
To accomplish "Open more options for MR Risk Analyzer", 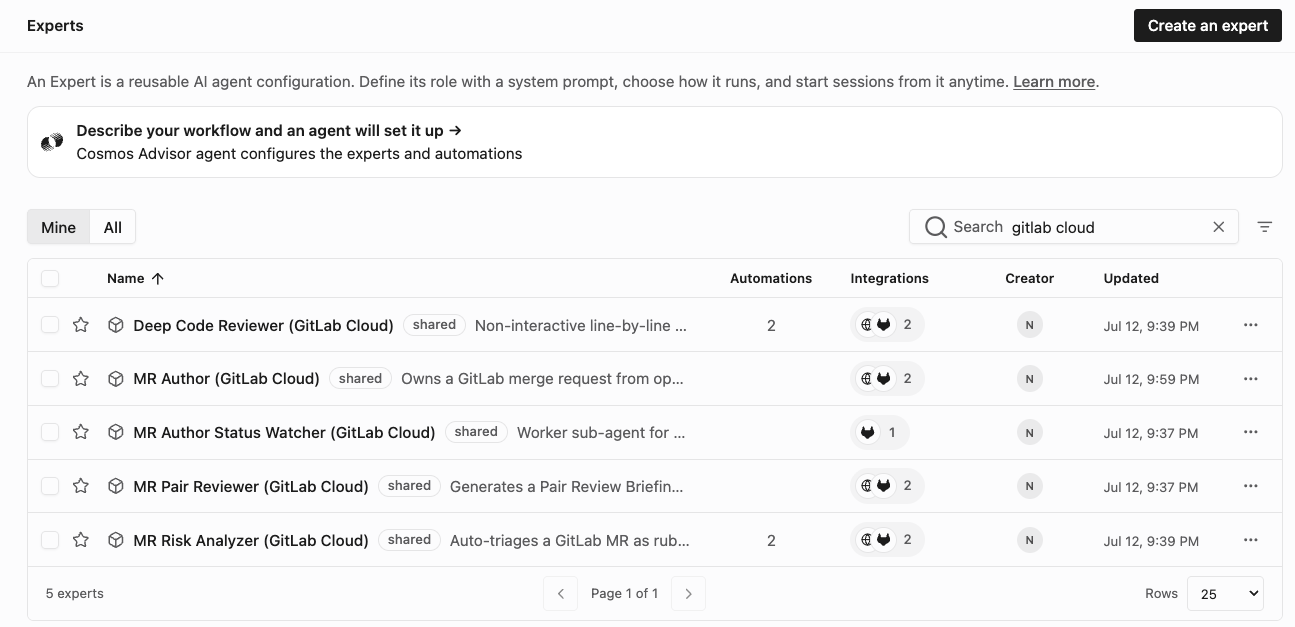I will click(x=1251, y=540).
